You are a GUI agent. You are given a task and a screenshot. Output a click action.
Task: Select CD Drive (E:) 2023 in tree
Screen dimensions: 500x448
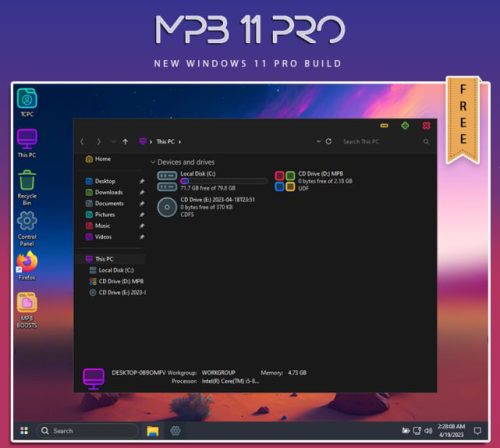(117, 292)
